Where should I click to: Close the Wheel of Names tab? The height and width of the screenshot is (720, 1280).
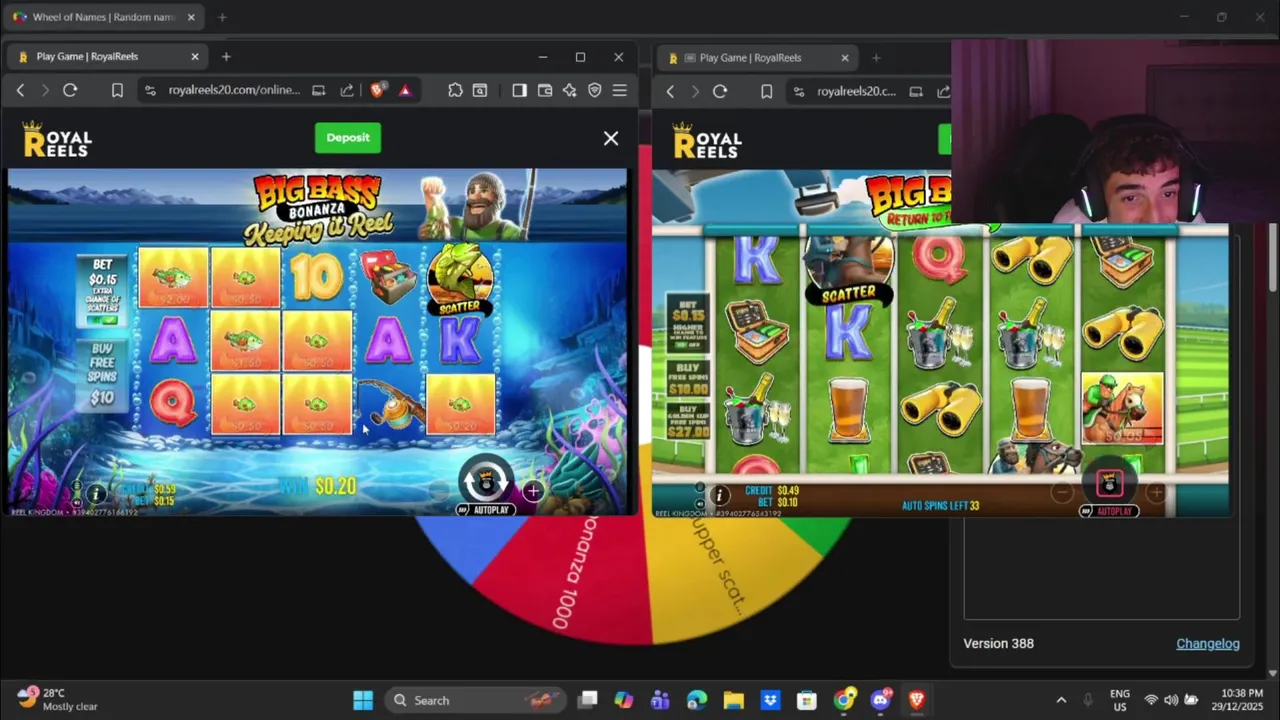coord(191,17)
